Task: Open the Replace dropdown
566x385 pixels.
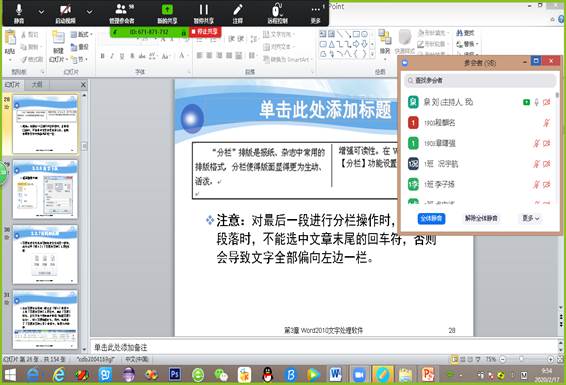Action: pos(467,44)
